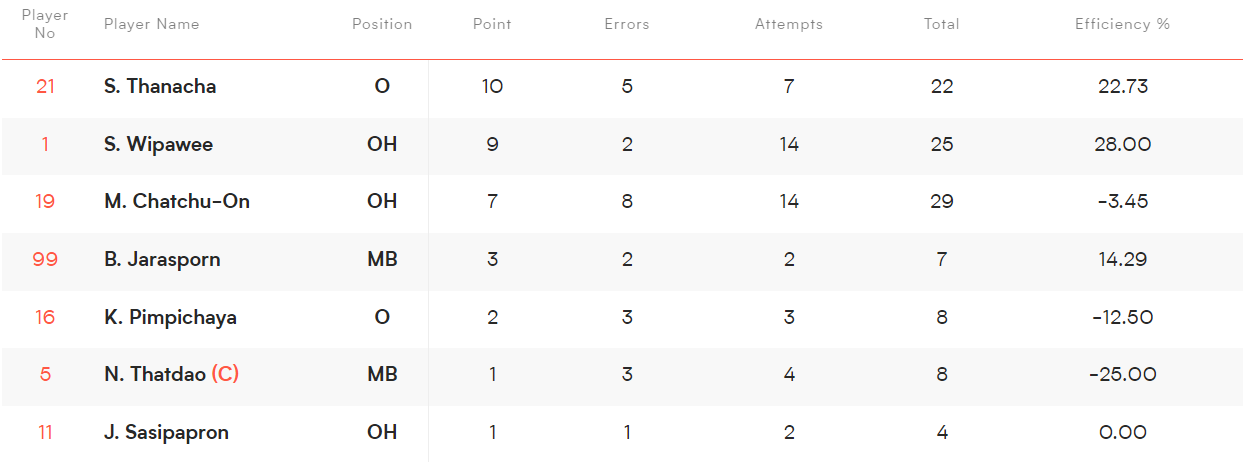Click the -25.00 efficiency cell
Viewport: 1243px width, 462px height.
(1123, 374)
